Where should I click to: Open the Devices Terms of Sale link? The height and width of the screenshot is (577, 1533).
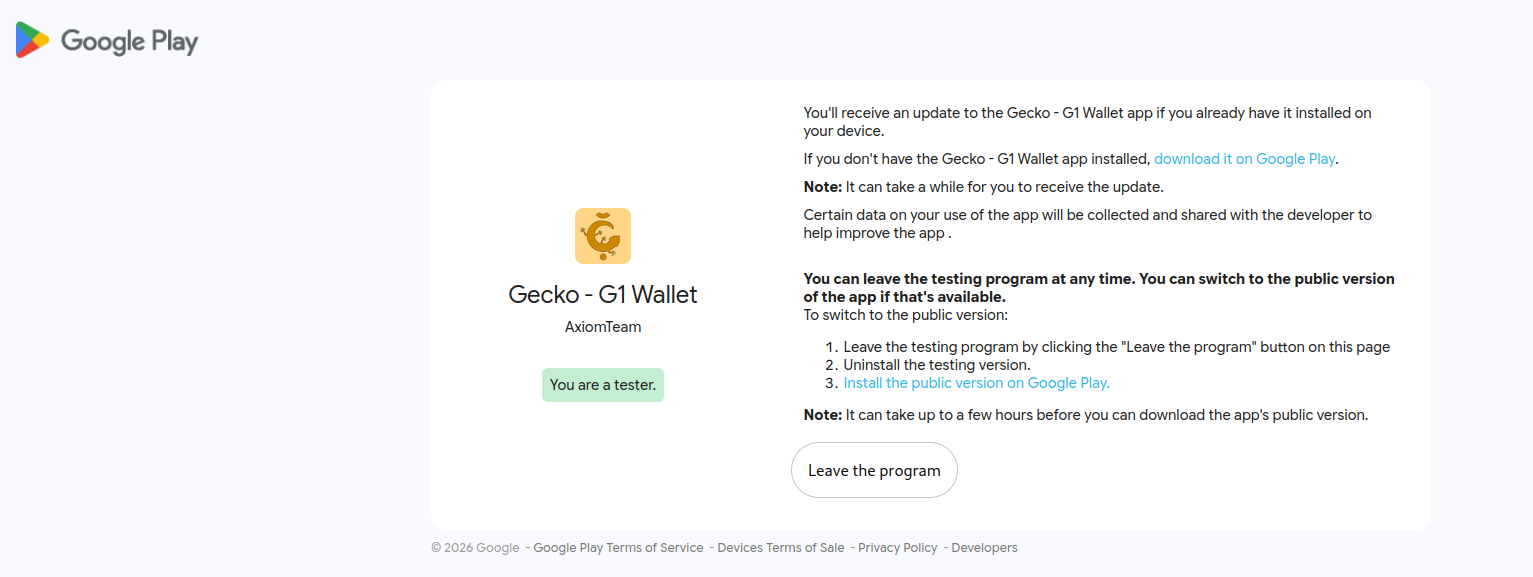pos(780,548)
